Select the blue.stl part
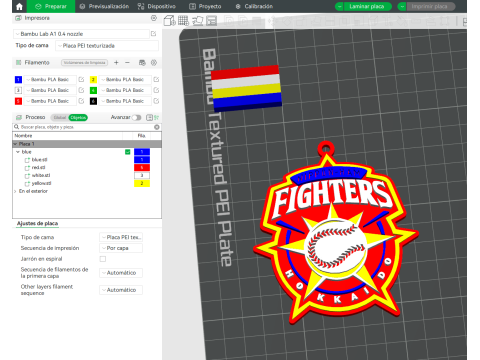Screen dimensions: 480x360 pyautogui.click(x=39, y=160)
